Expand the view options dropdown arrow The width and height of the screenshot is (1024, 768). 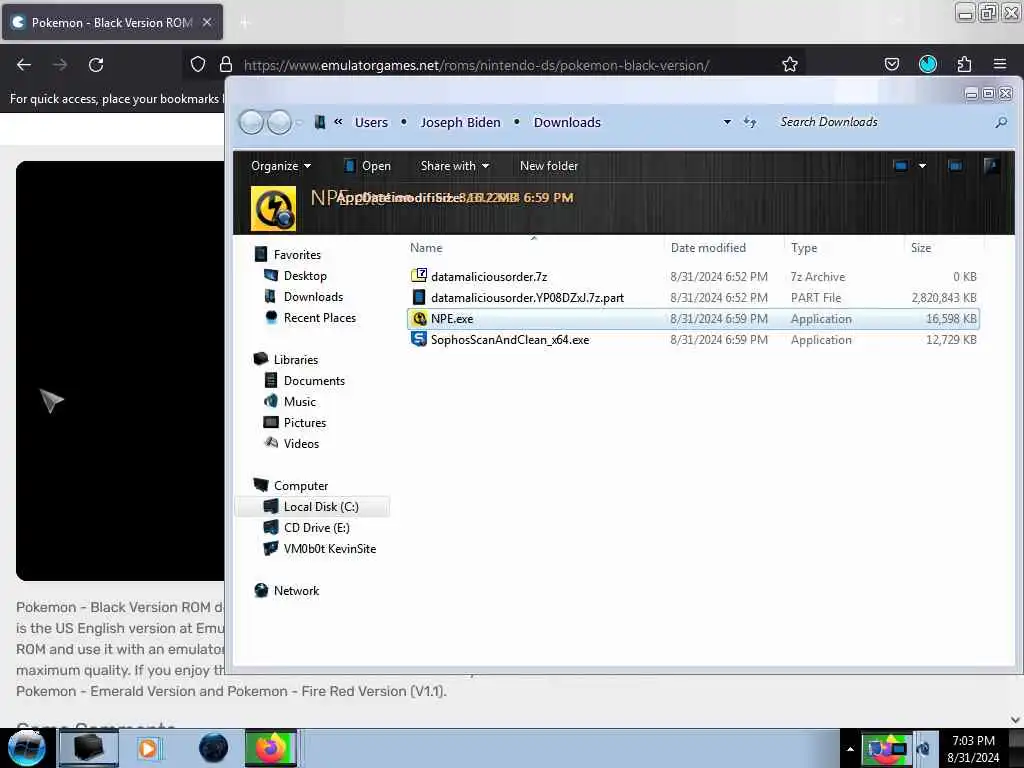point(922,166)
